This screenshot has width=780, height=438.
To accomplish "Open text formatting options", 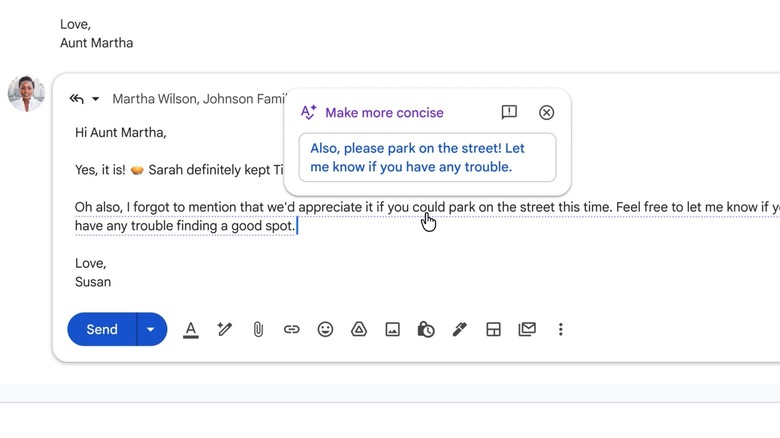I will 191,329.
